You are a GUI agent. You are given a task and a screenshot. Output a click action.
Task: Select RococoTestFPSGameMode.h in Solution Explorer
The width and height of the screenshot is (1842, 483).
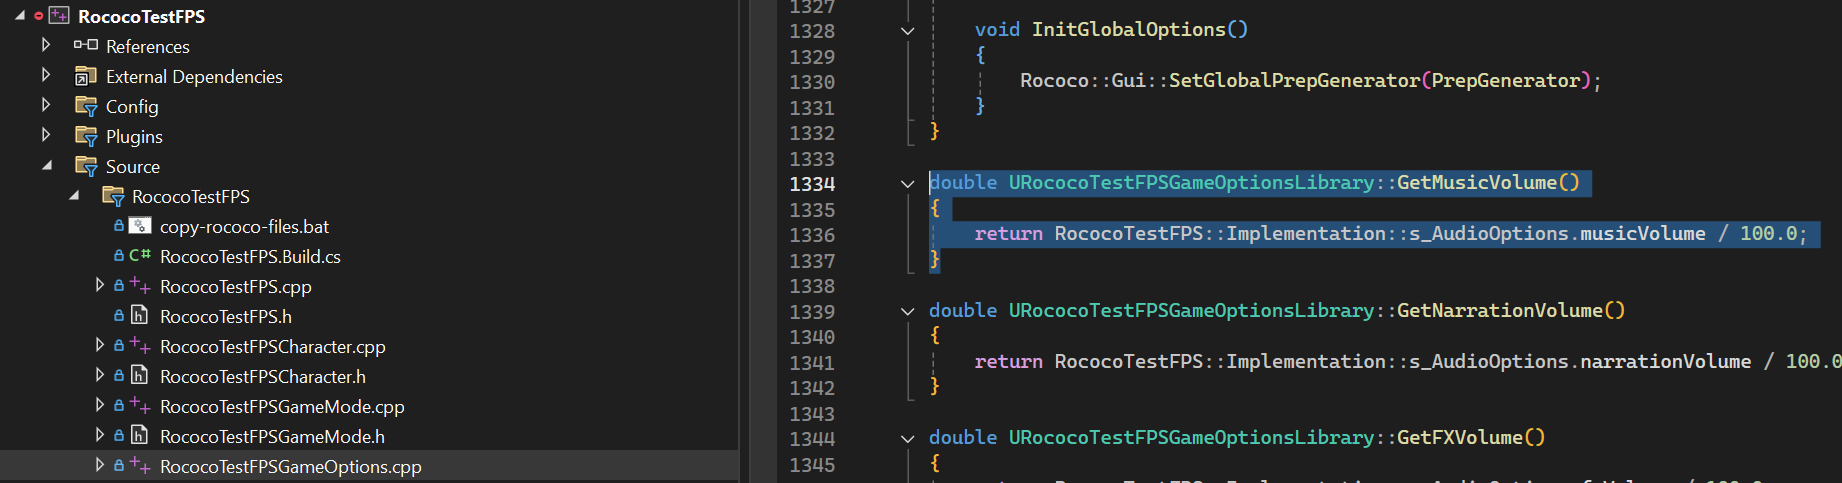(x=272, y=436)
